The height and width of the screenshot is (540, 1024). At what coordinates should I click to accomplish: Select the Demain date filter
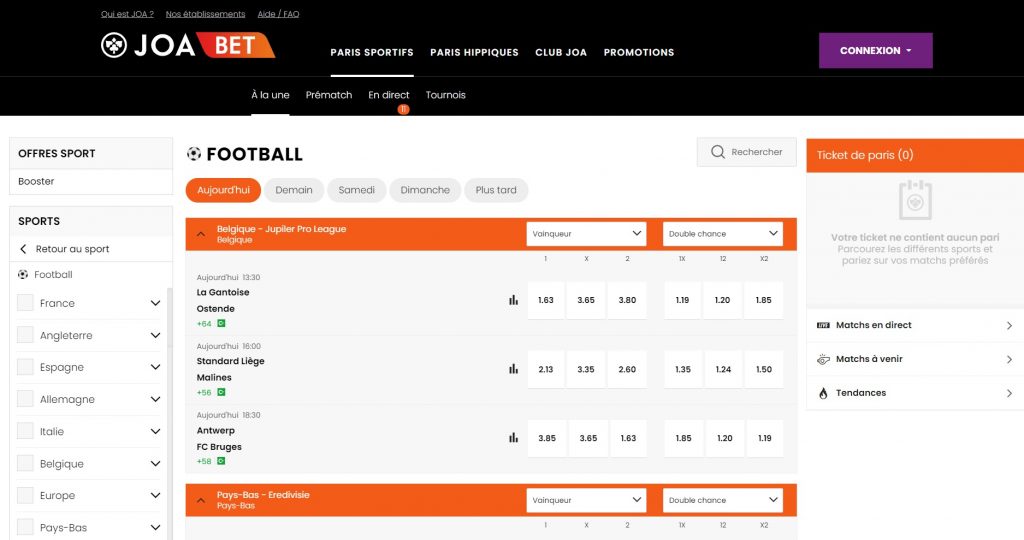pos(294,190)
